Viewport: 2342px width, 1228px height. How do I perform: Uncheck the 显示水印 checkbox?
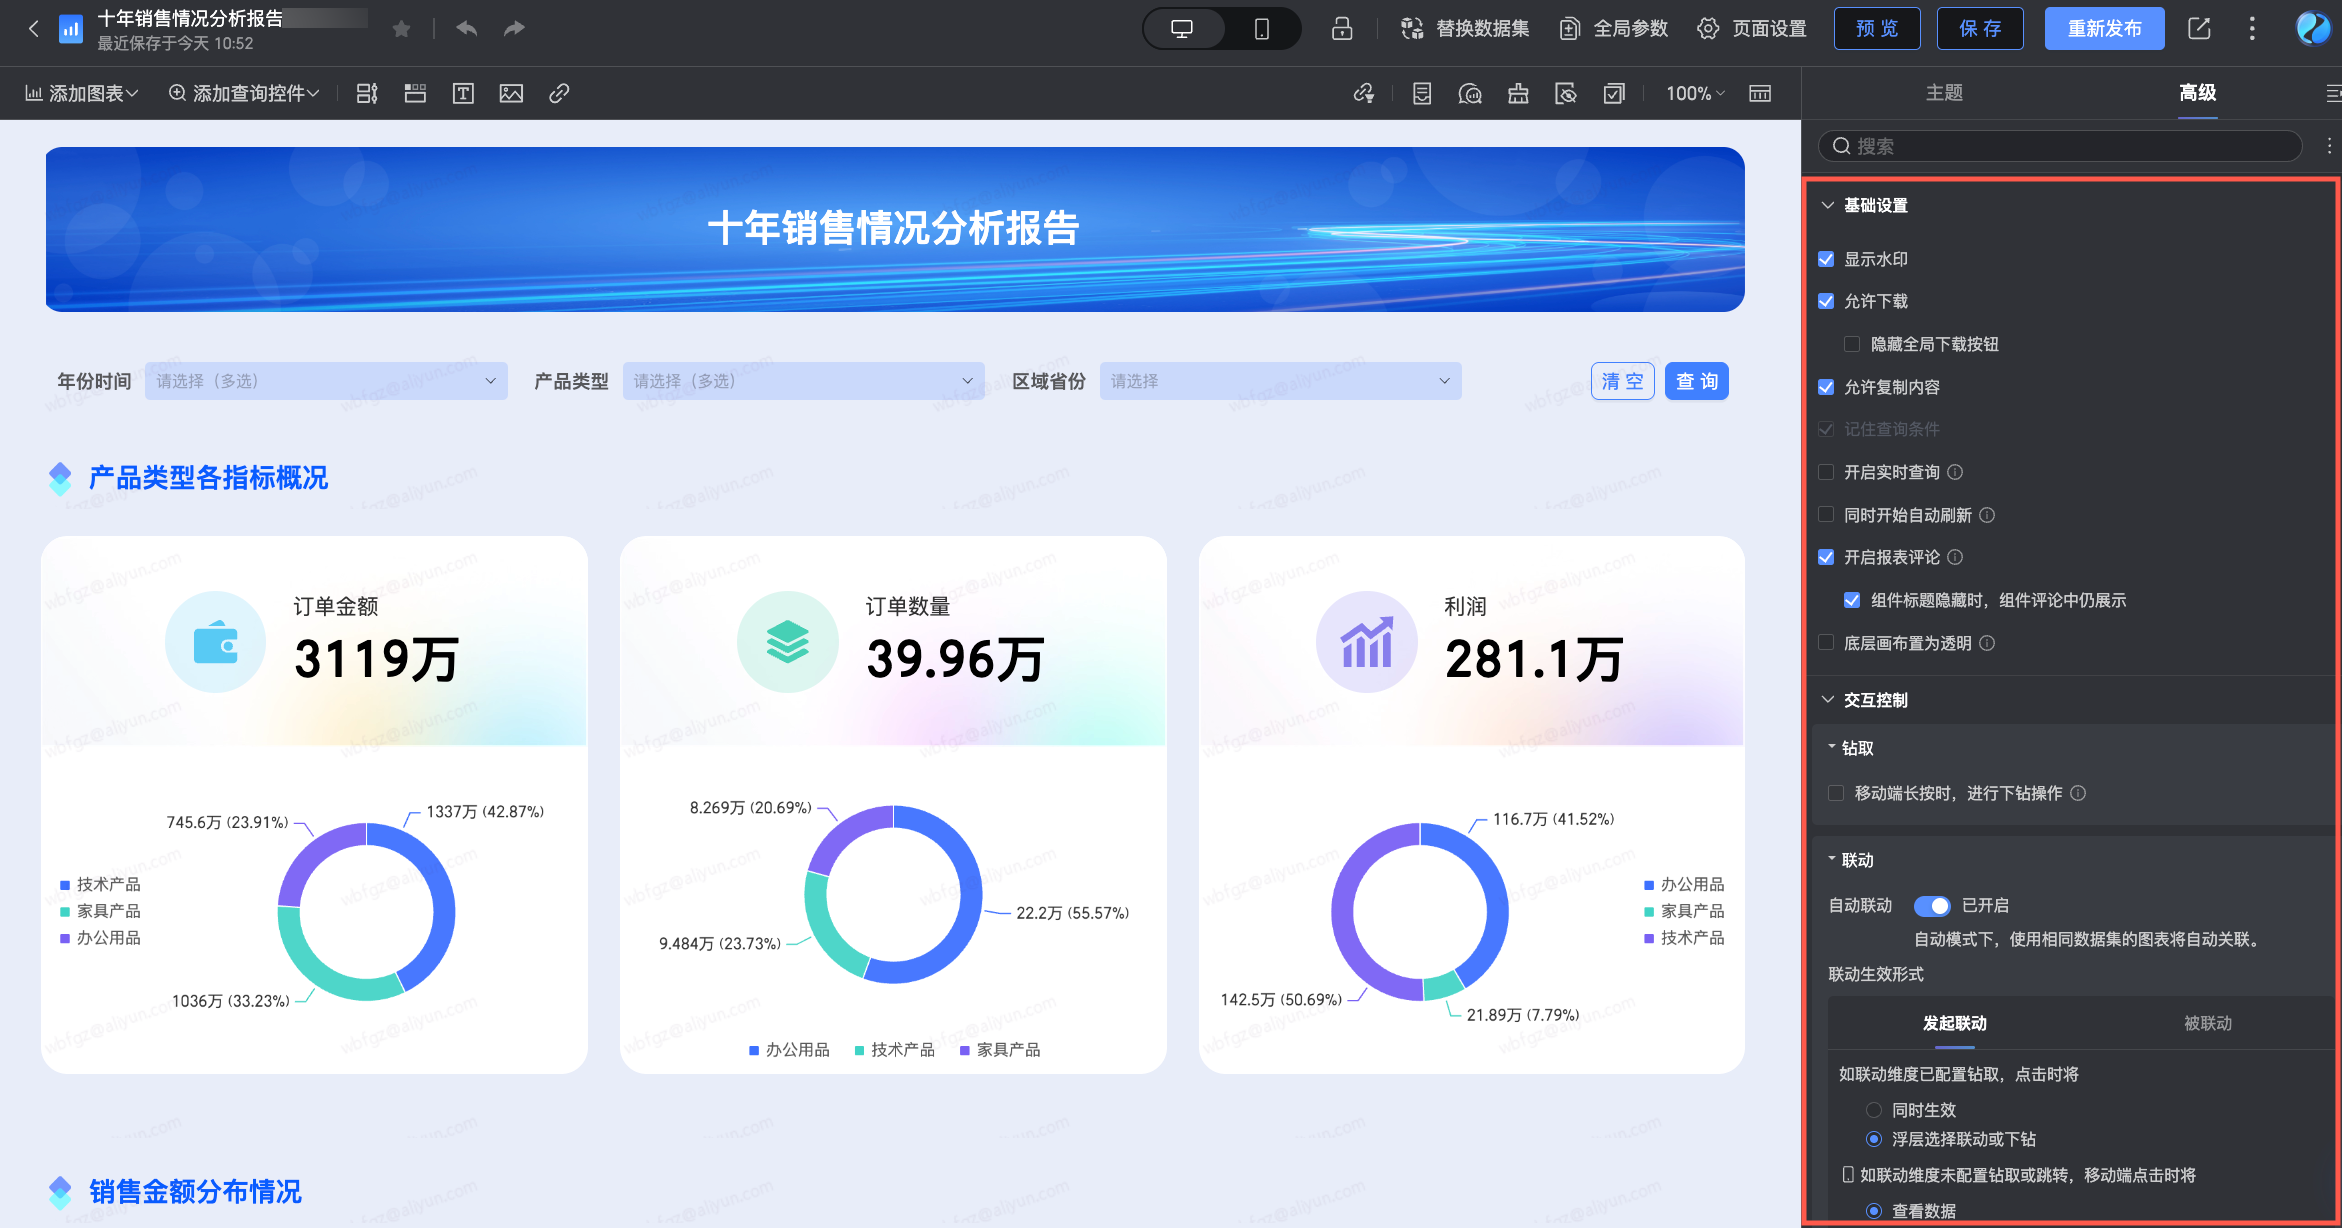point(1826,259)
